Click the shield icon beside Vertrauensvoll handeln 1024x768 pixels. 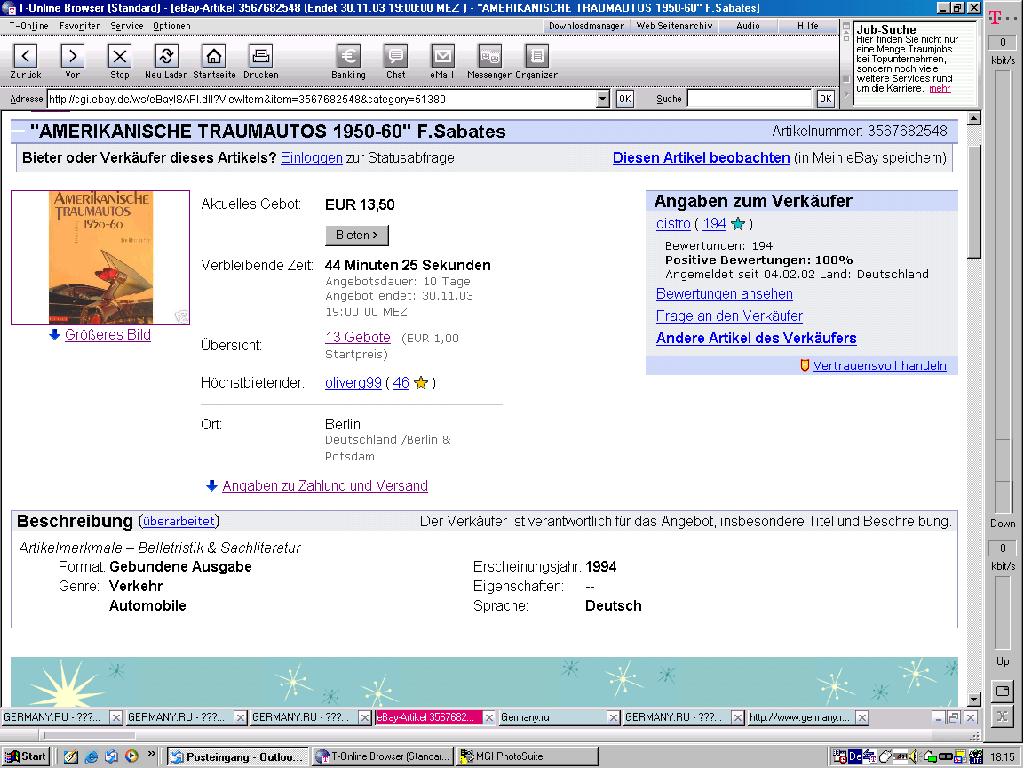click(805, 366)
